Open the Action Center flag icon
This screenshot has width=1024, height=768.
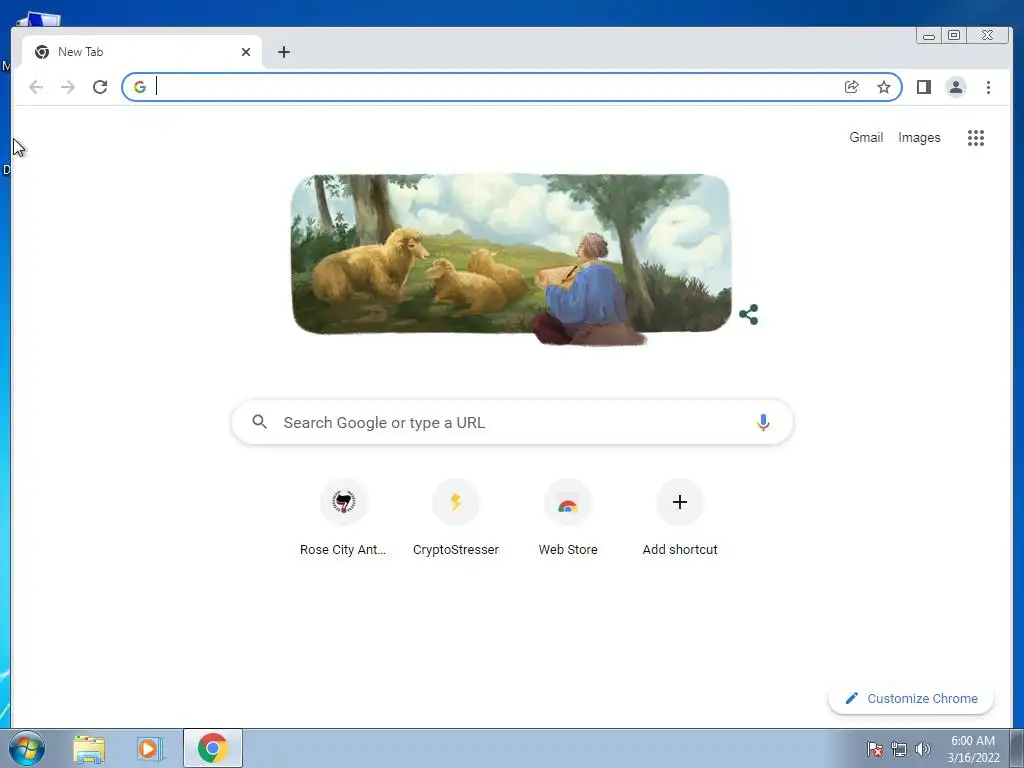point(875,749)
